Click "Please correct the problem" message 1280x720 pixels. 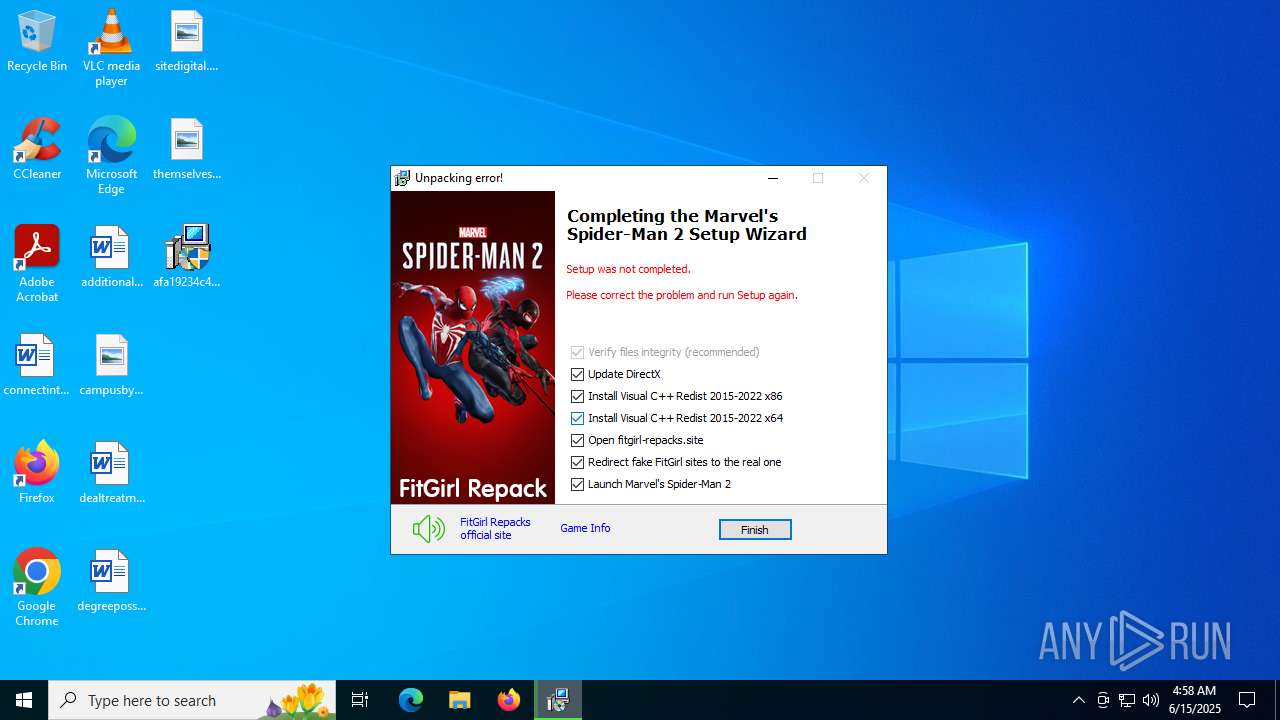point(682,295)
